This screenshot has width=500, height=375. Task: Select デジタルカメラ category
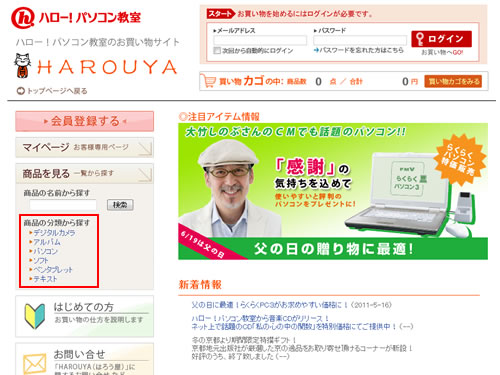pyautogui.click(x=54, y=233)
